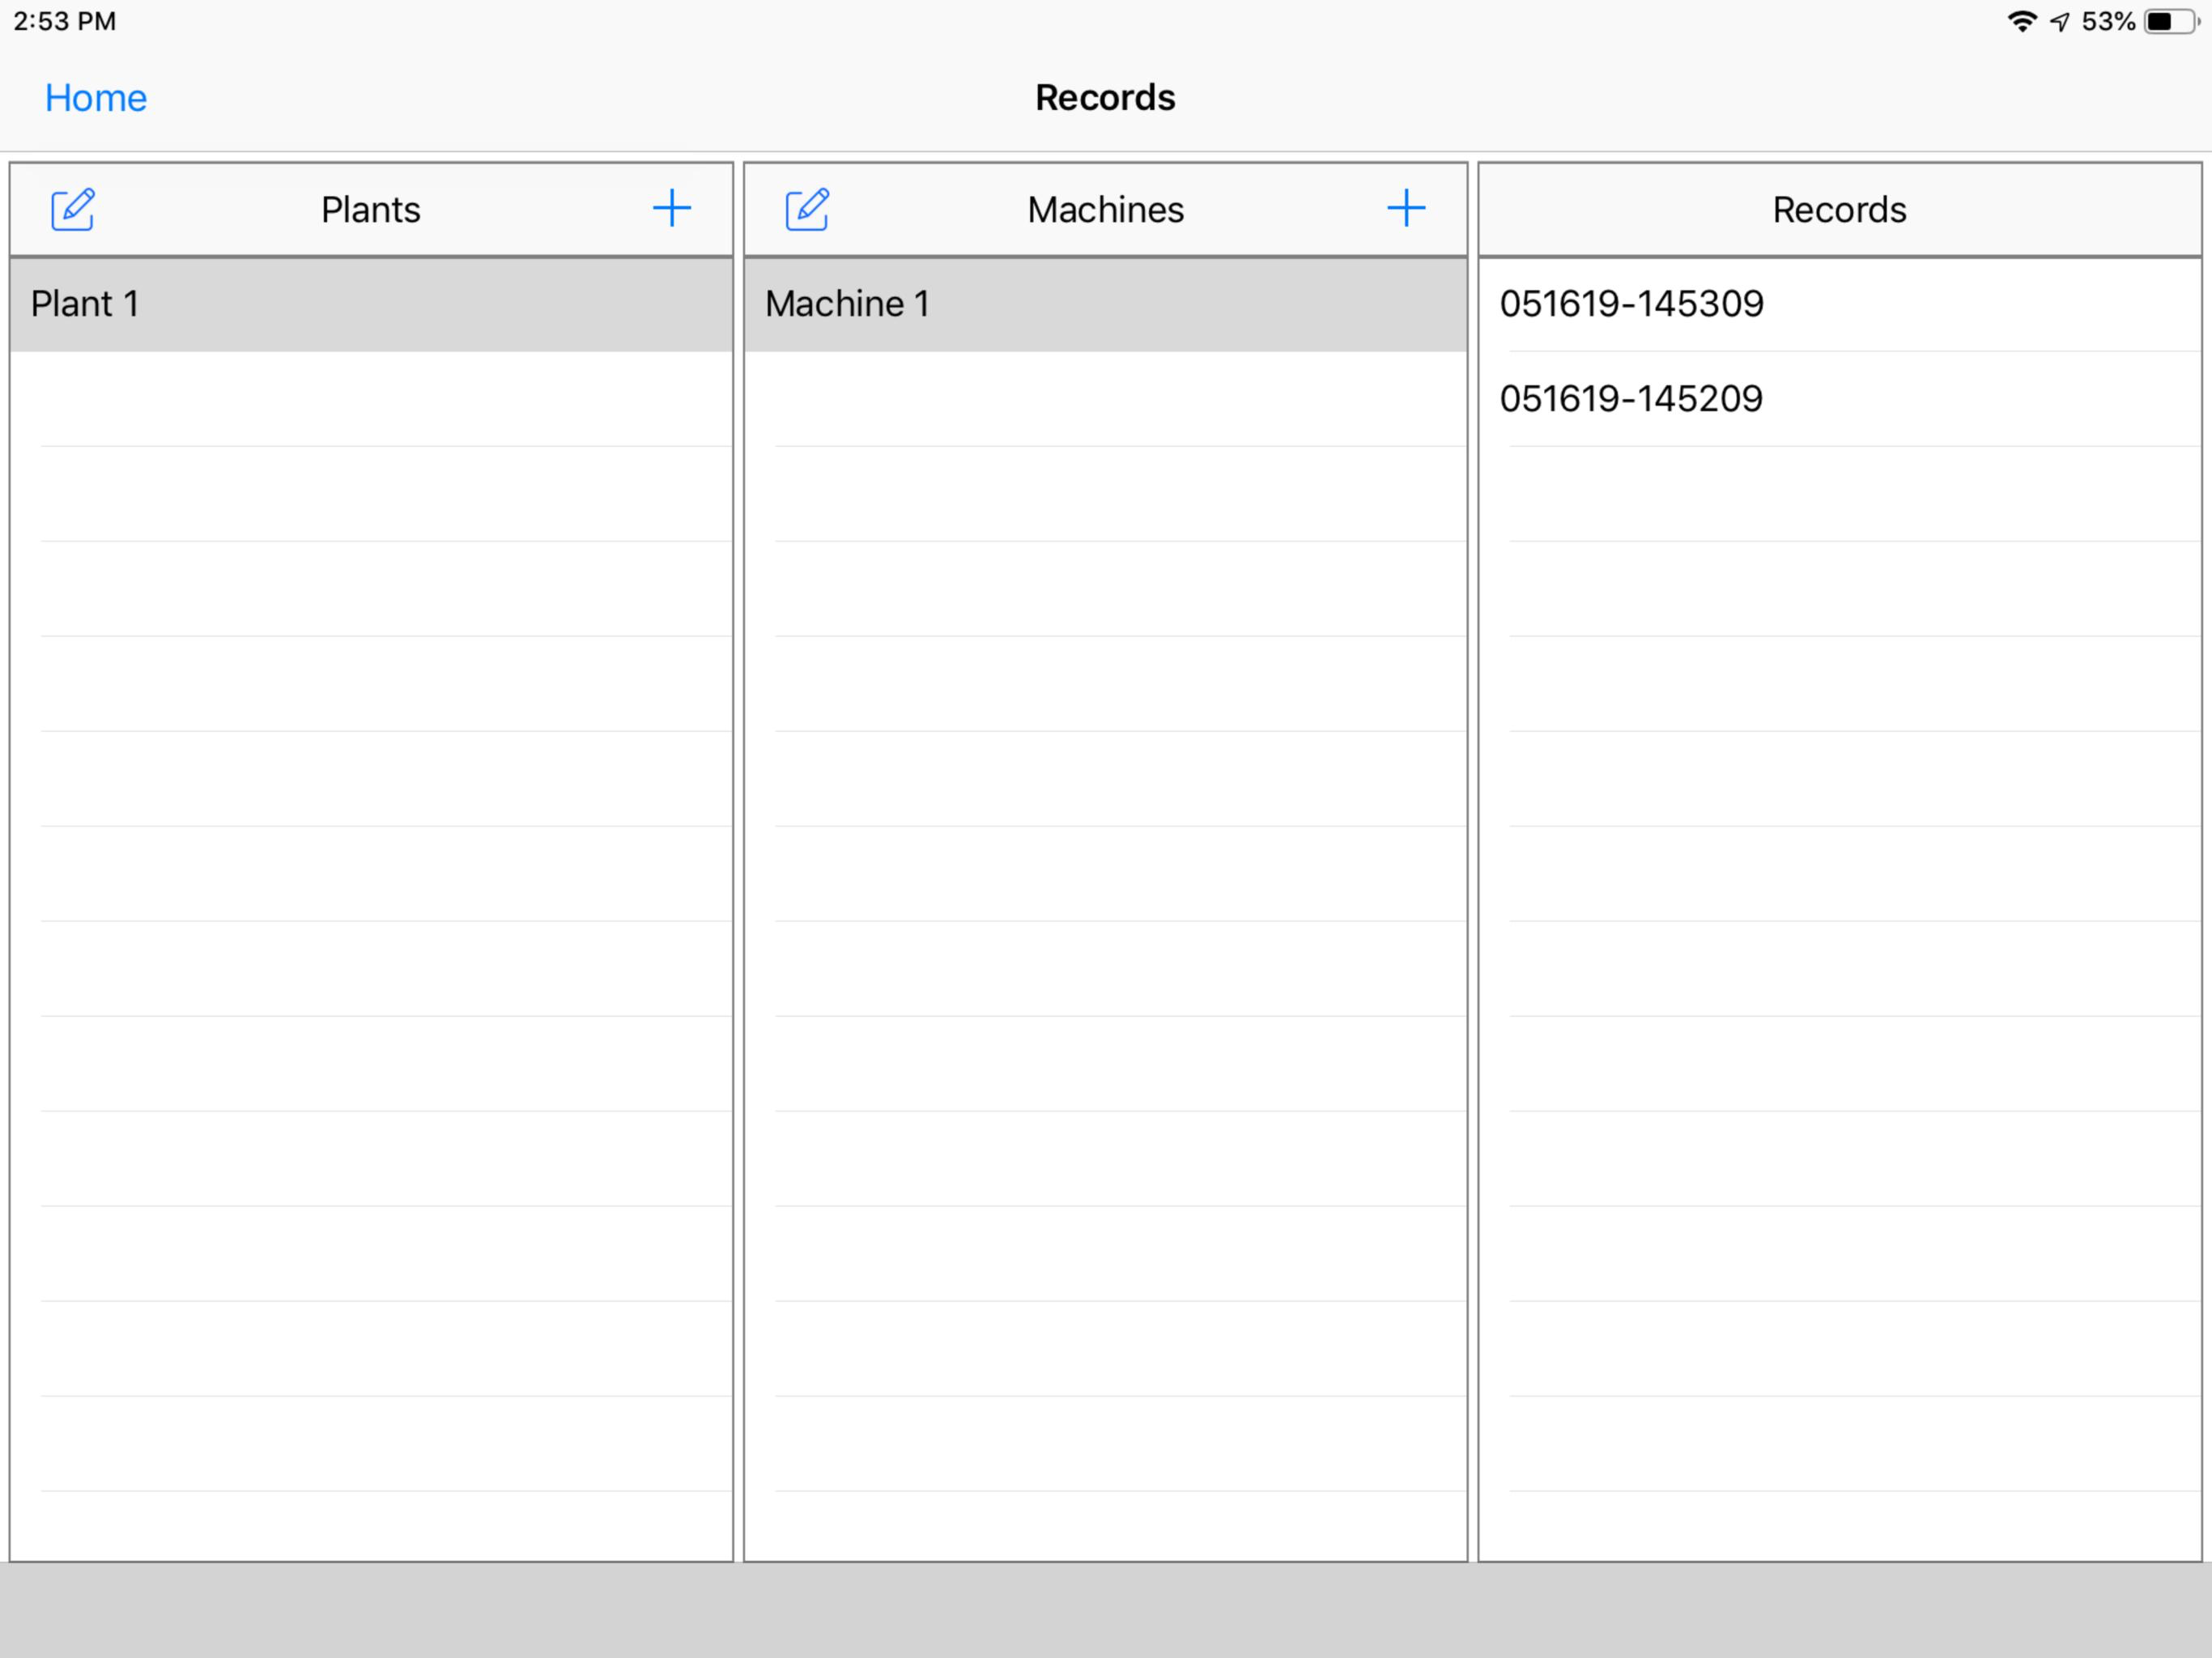This screenshot has height=1658, width=2212.
Task: Tap the Records panel header title
Action: 1839,210
